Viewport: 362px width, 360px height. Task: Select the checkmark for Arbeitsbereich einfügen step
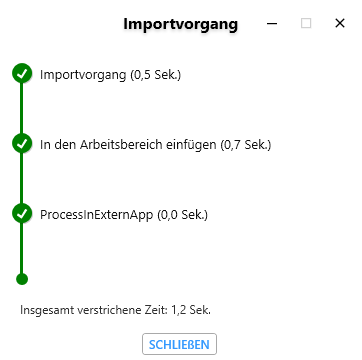22,143
